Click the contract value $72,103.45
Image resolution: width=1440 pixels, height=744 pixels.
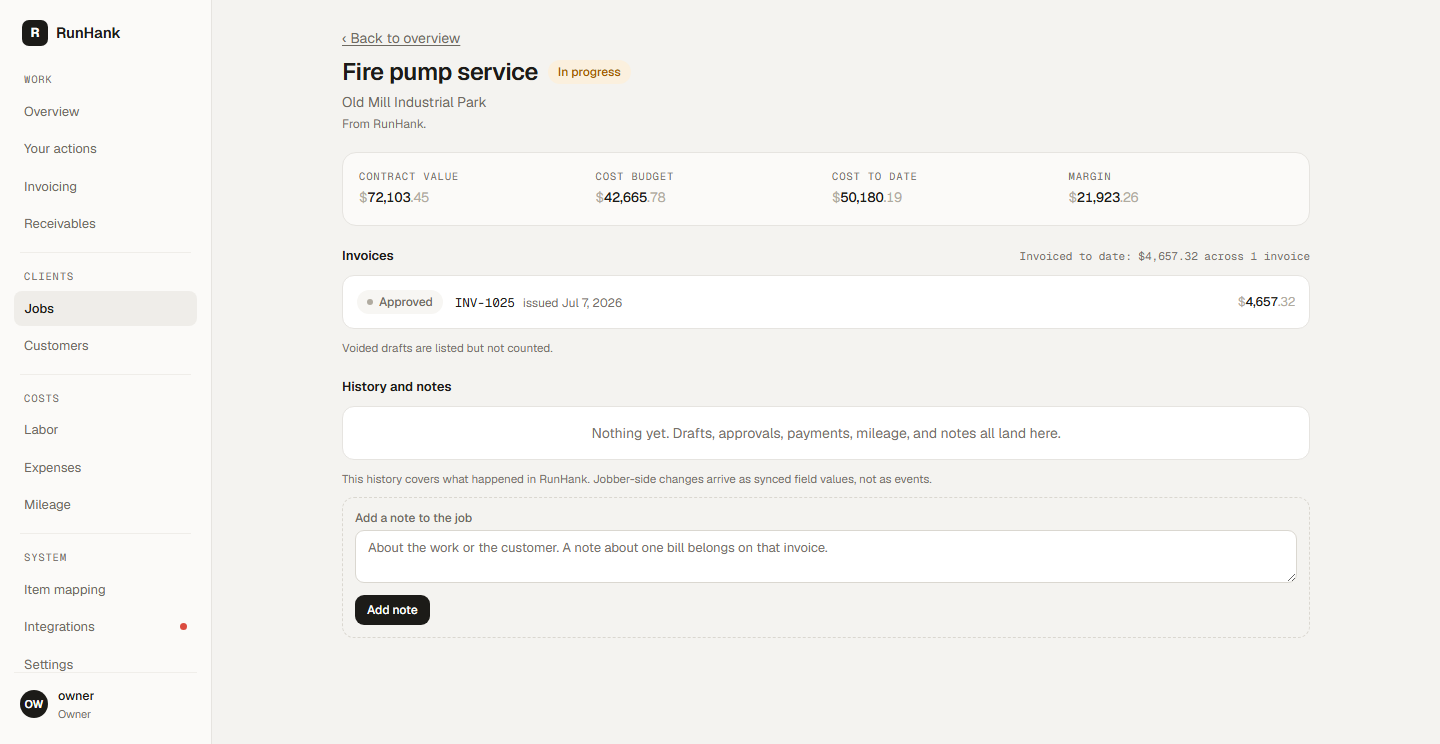click(x=394, y=197)
